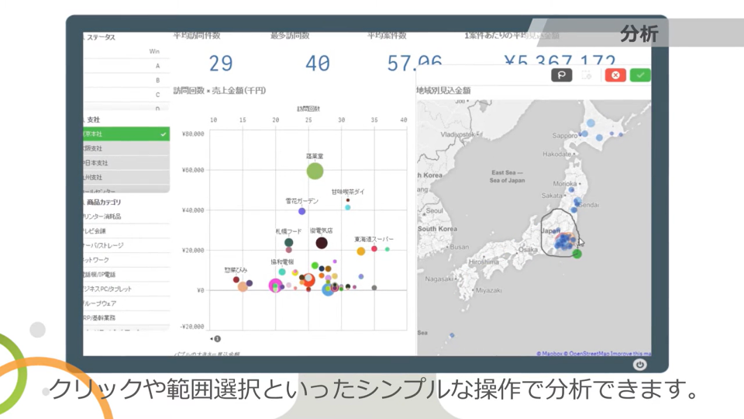Activate the lasso selection tool icon

click(x=561, y=75)
